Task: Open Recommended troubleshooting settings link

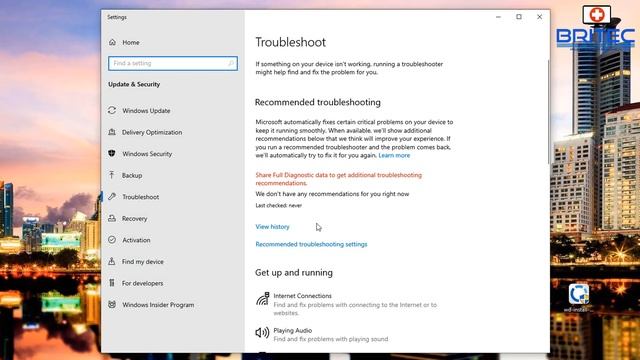Action: [311, 244]
